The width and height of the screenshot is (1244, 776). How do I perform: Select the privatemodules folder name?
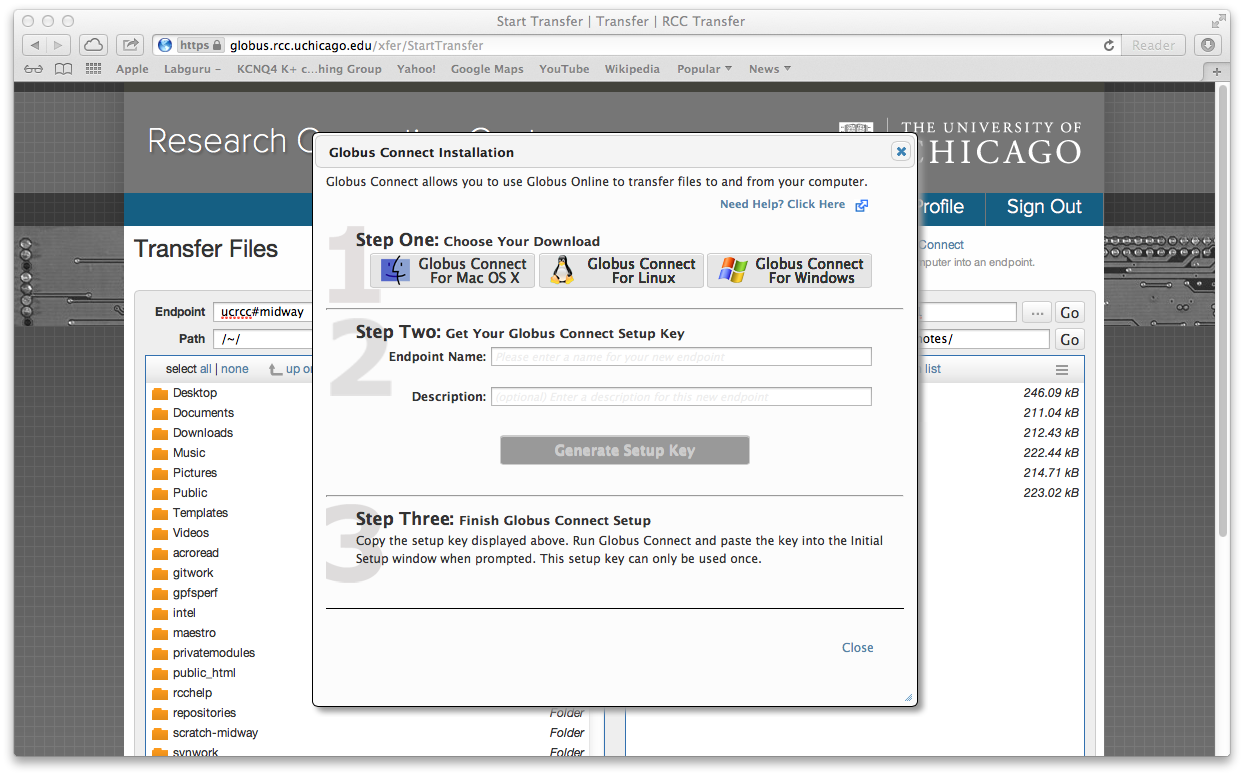pos(214,653)
